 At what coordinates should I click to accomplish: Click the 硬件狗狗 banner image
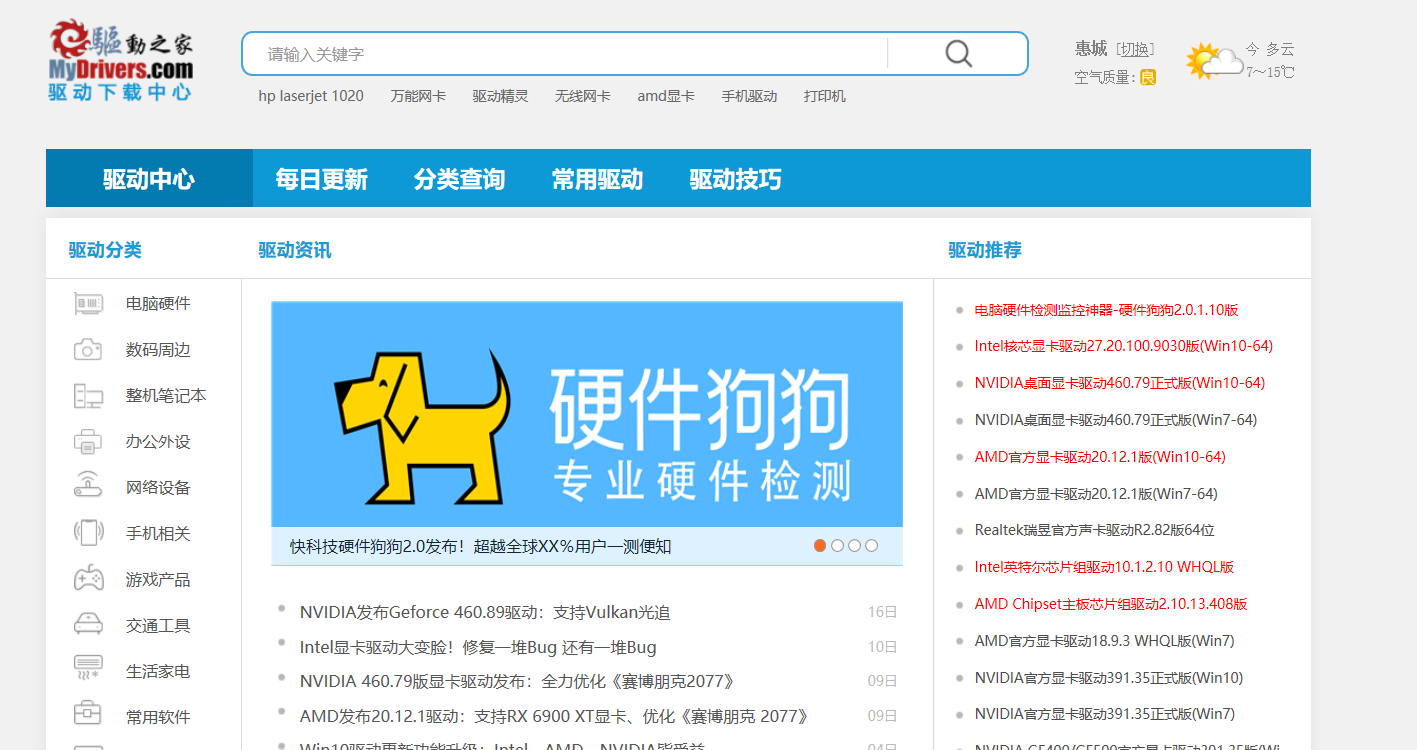[x=587, y=414]
